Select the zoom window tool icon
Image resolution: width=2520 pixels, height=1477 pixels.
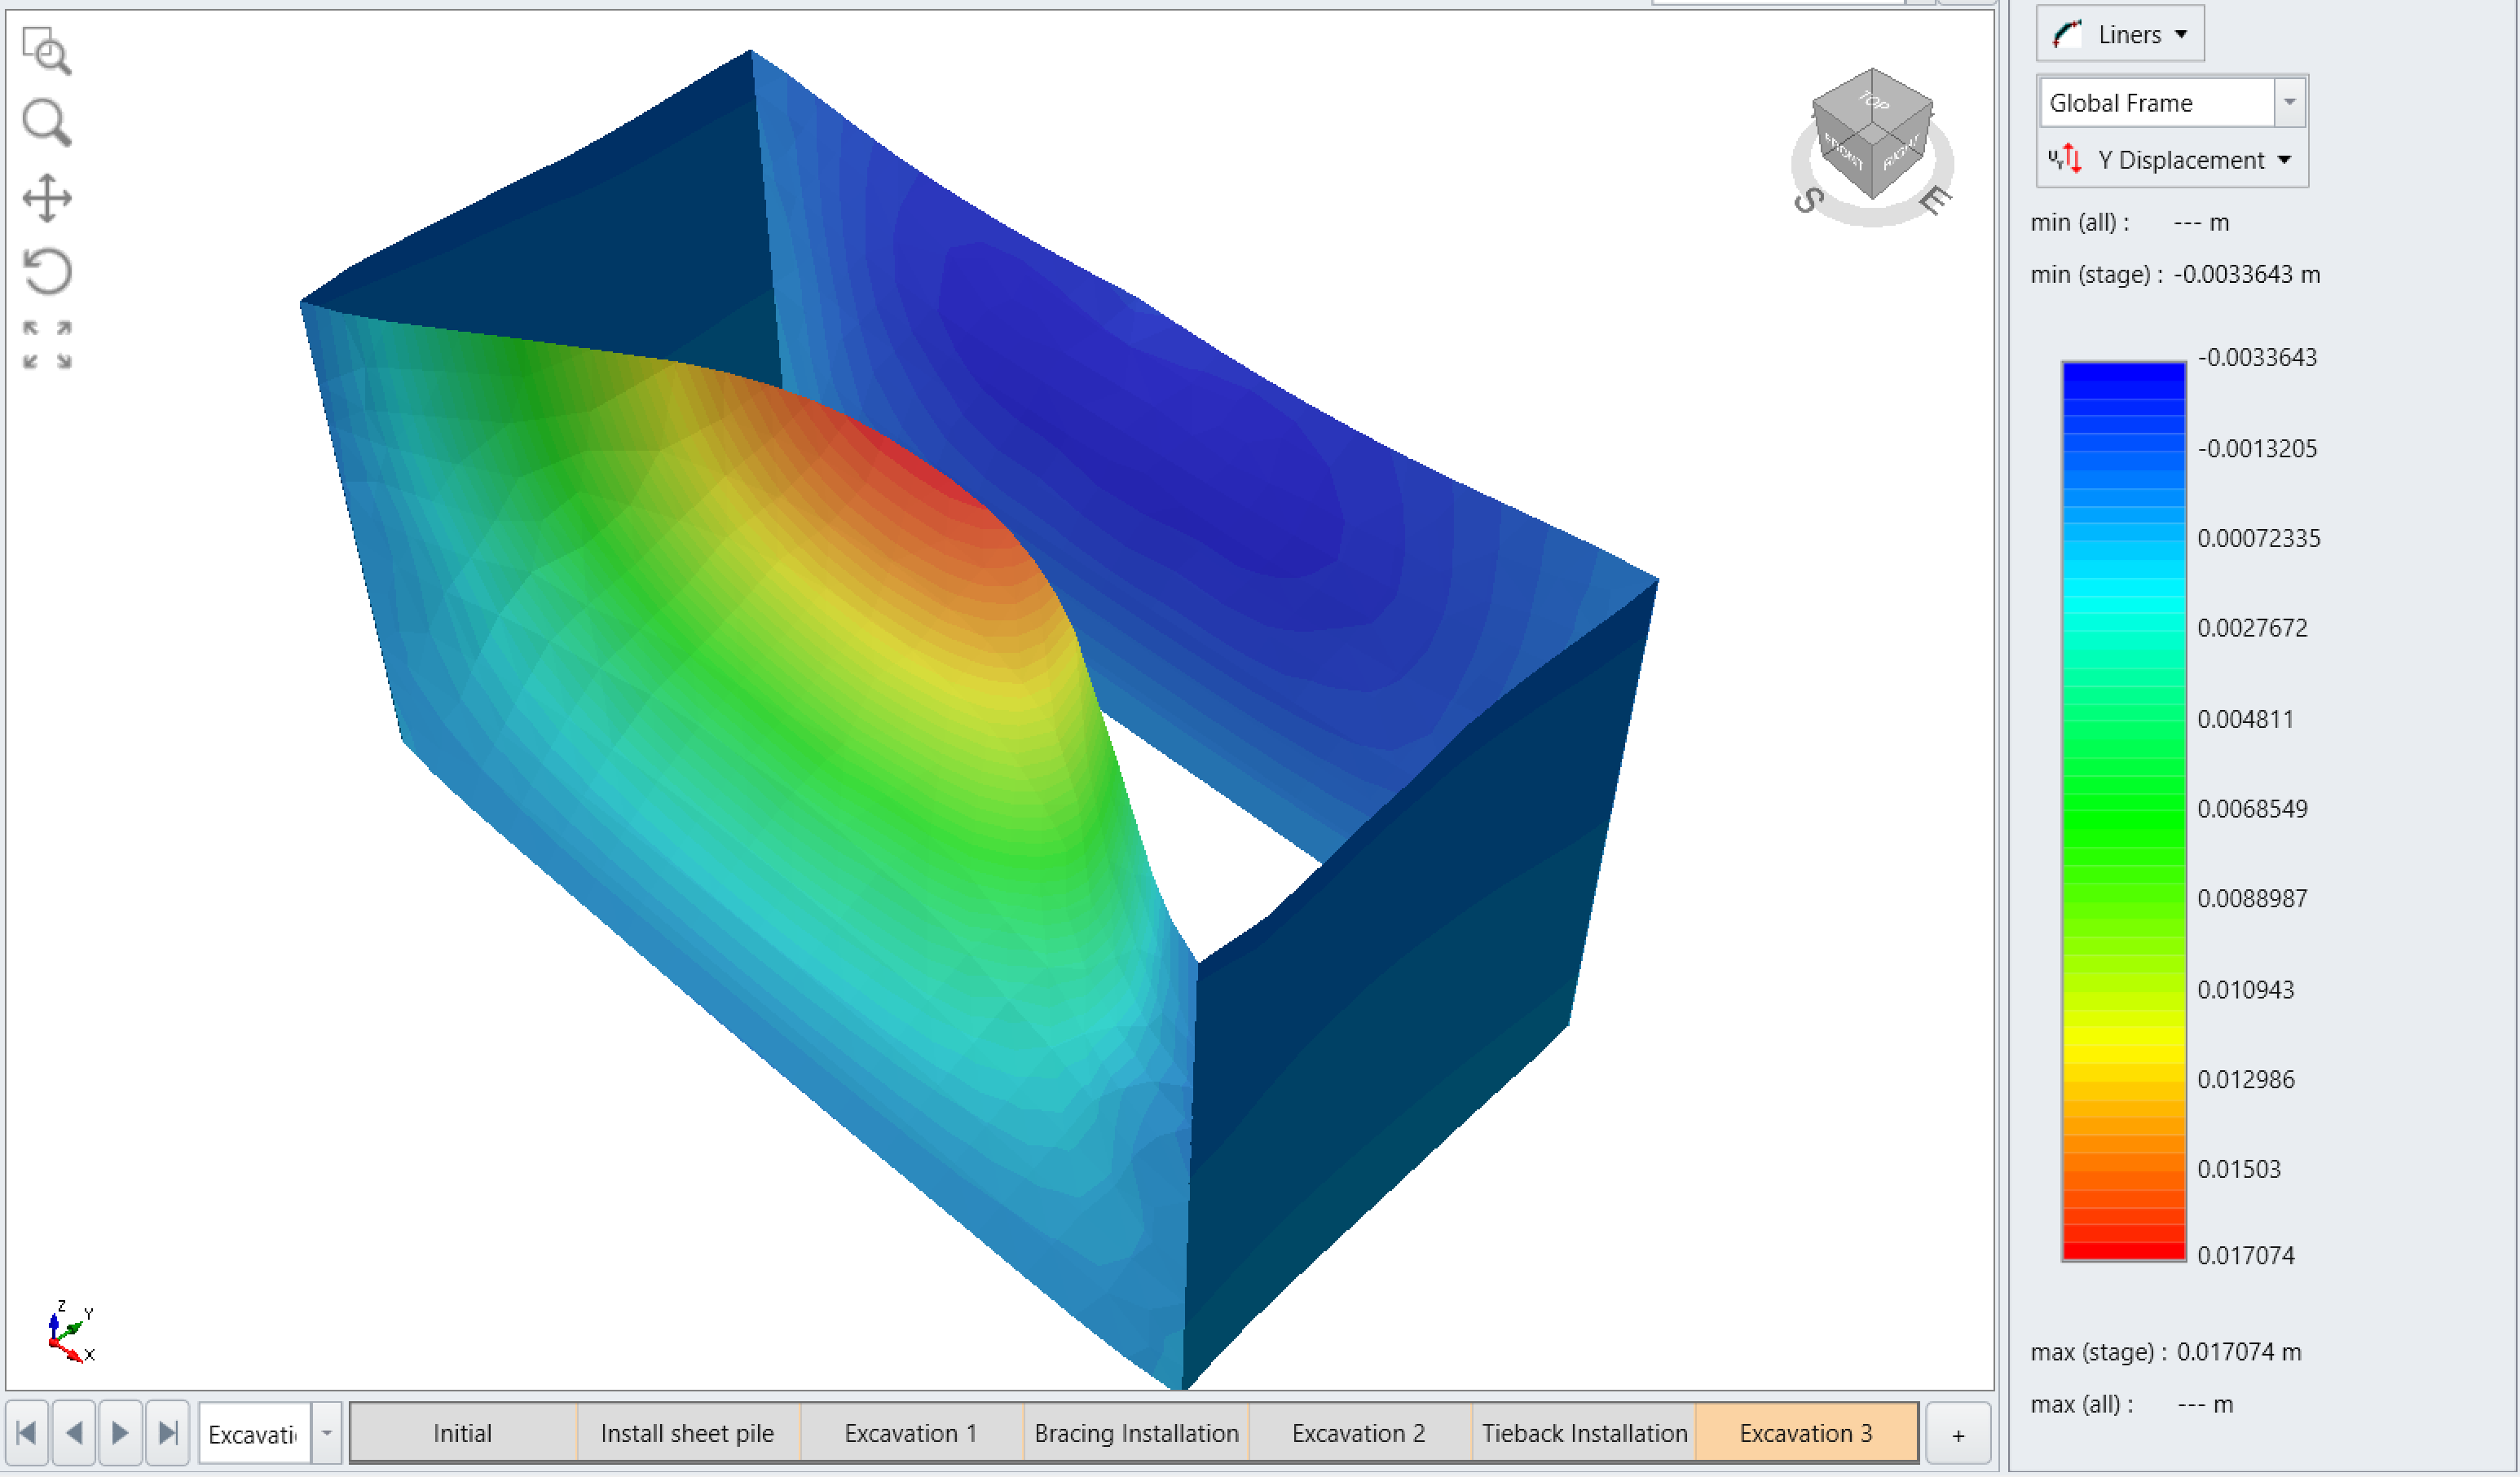[46, 51]
